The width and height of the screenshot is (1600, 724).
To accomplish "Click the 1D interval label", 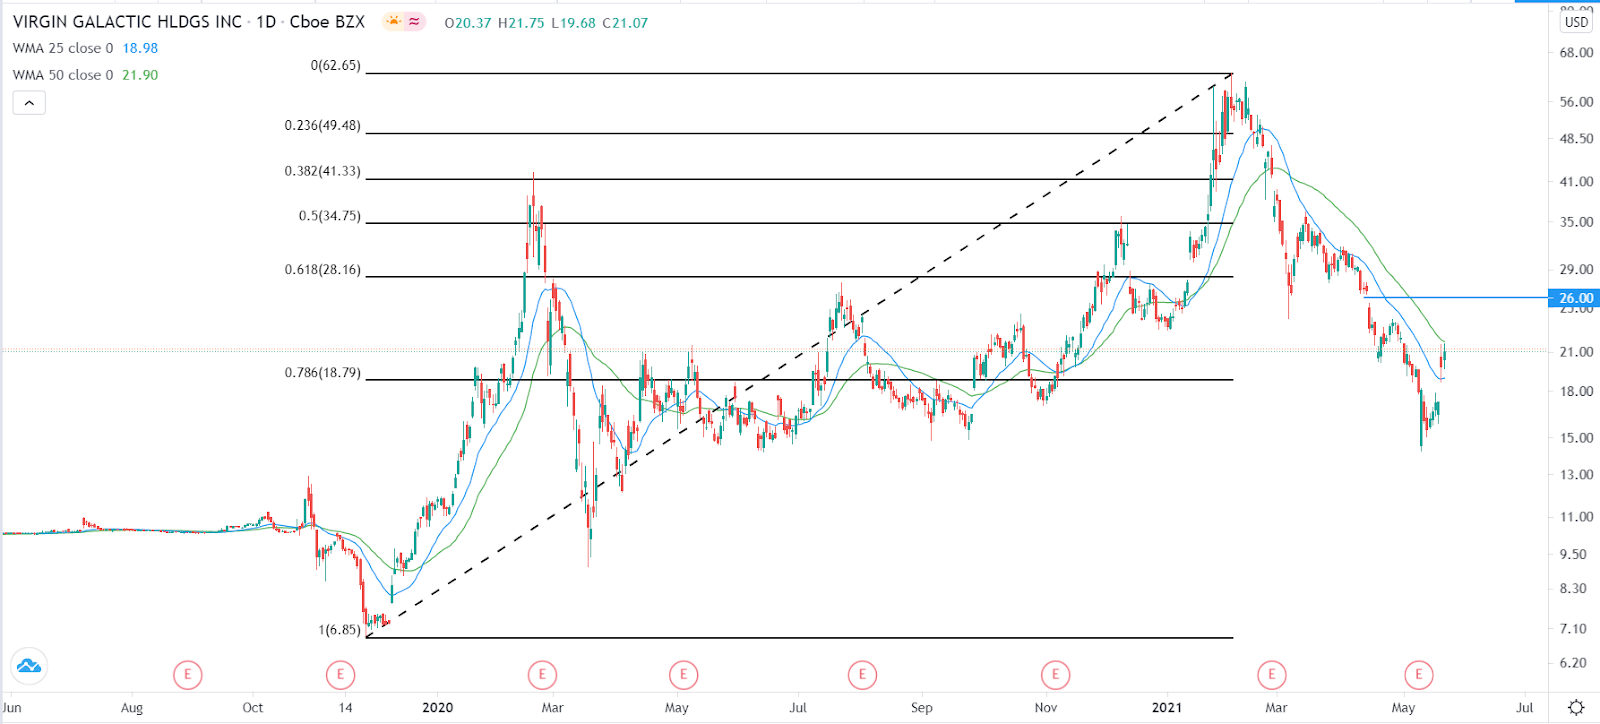I will [266, 21].
